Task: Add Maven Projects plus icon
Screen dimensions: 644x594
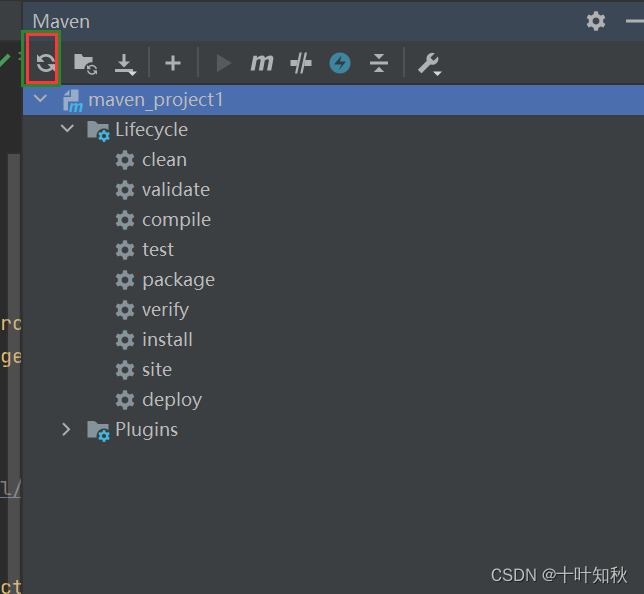Action: pyautogui.click(x=173, y=63)
